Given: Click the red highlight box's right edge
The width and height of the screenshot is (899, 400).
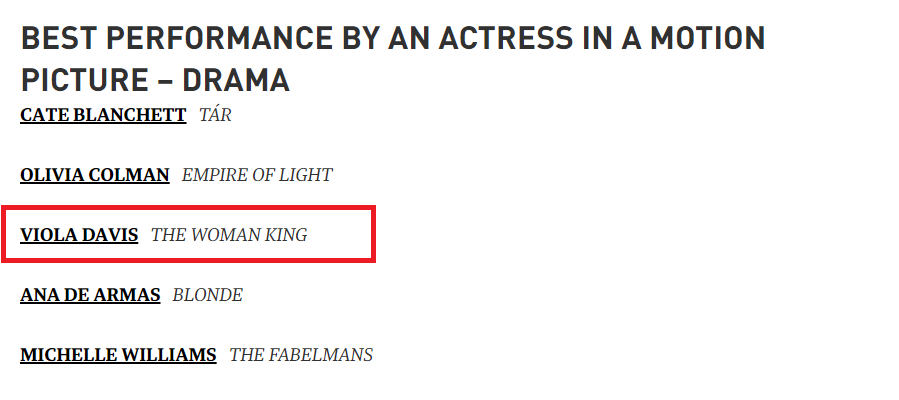Looking at the screenshot, I should [374, 234].
